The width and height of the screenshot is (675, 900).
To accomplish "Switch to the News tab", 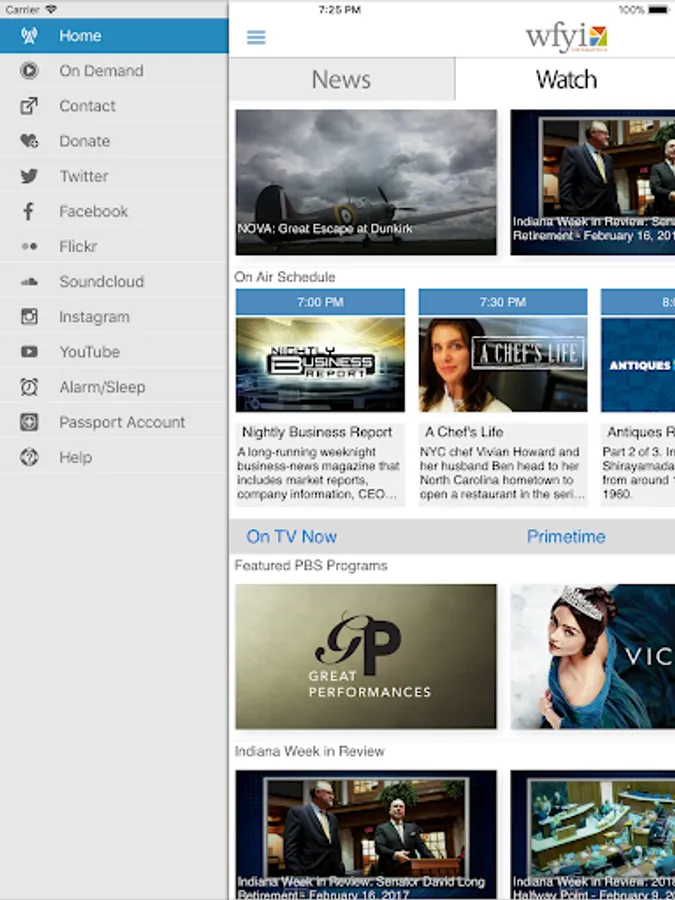I will click(x=342, y=79).
